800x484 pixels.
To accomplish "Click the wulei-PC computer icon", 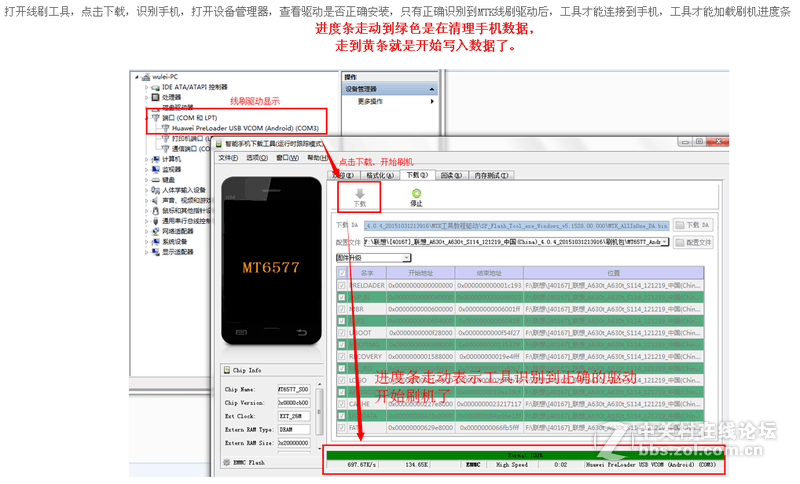I will pyautogui.click(x=145, y=77).
